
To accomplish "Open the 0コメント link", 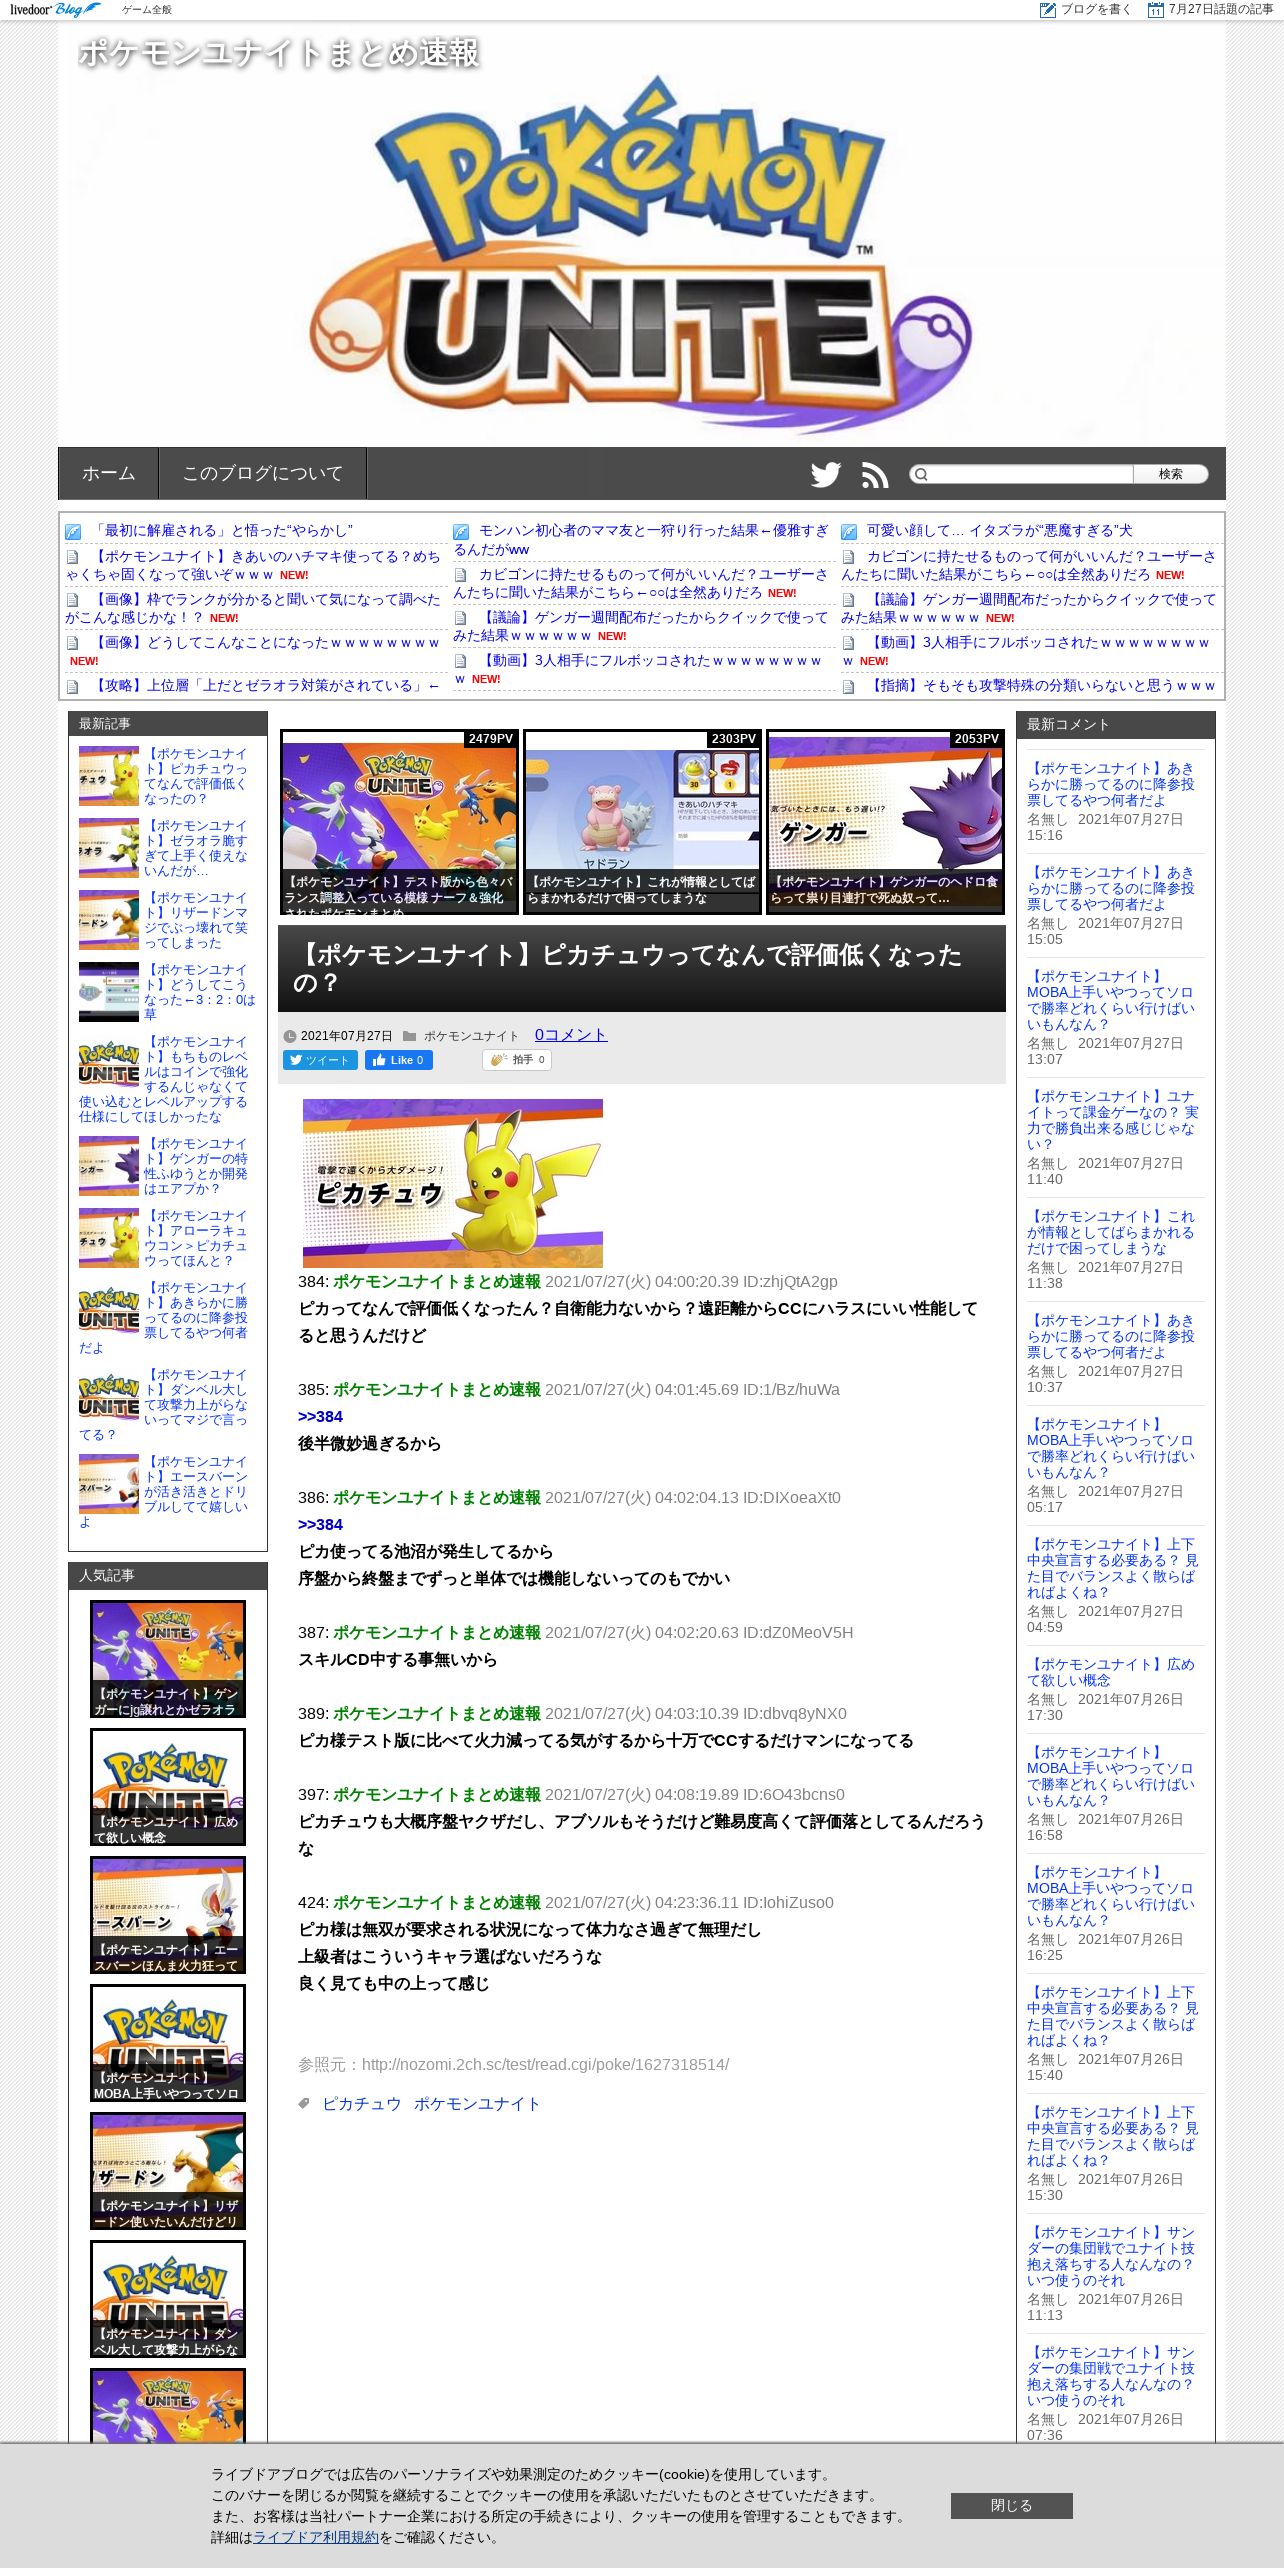I will [571, 1035].
